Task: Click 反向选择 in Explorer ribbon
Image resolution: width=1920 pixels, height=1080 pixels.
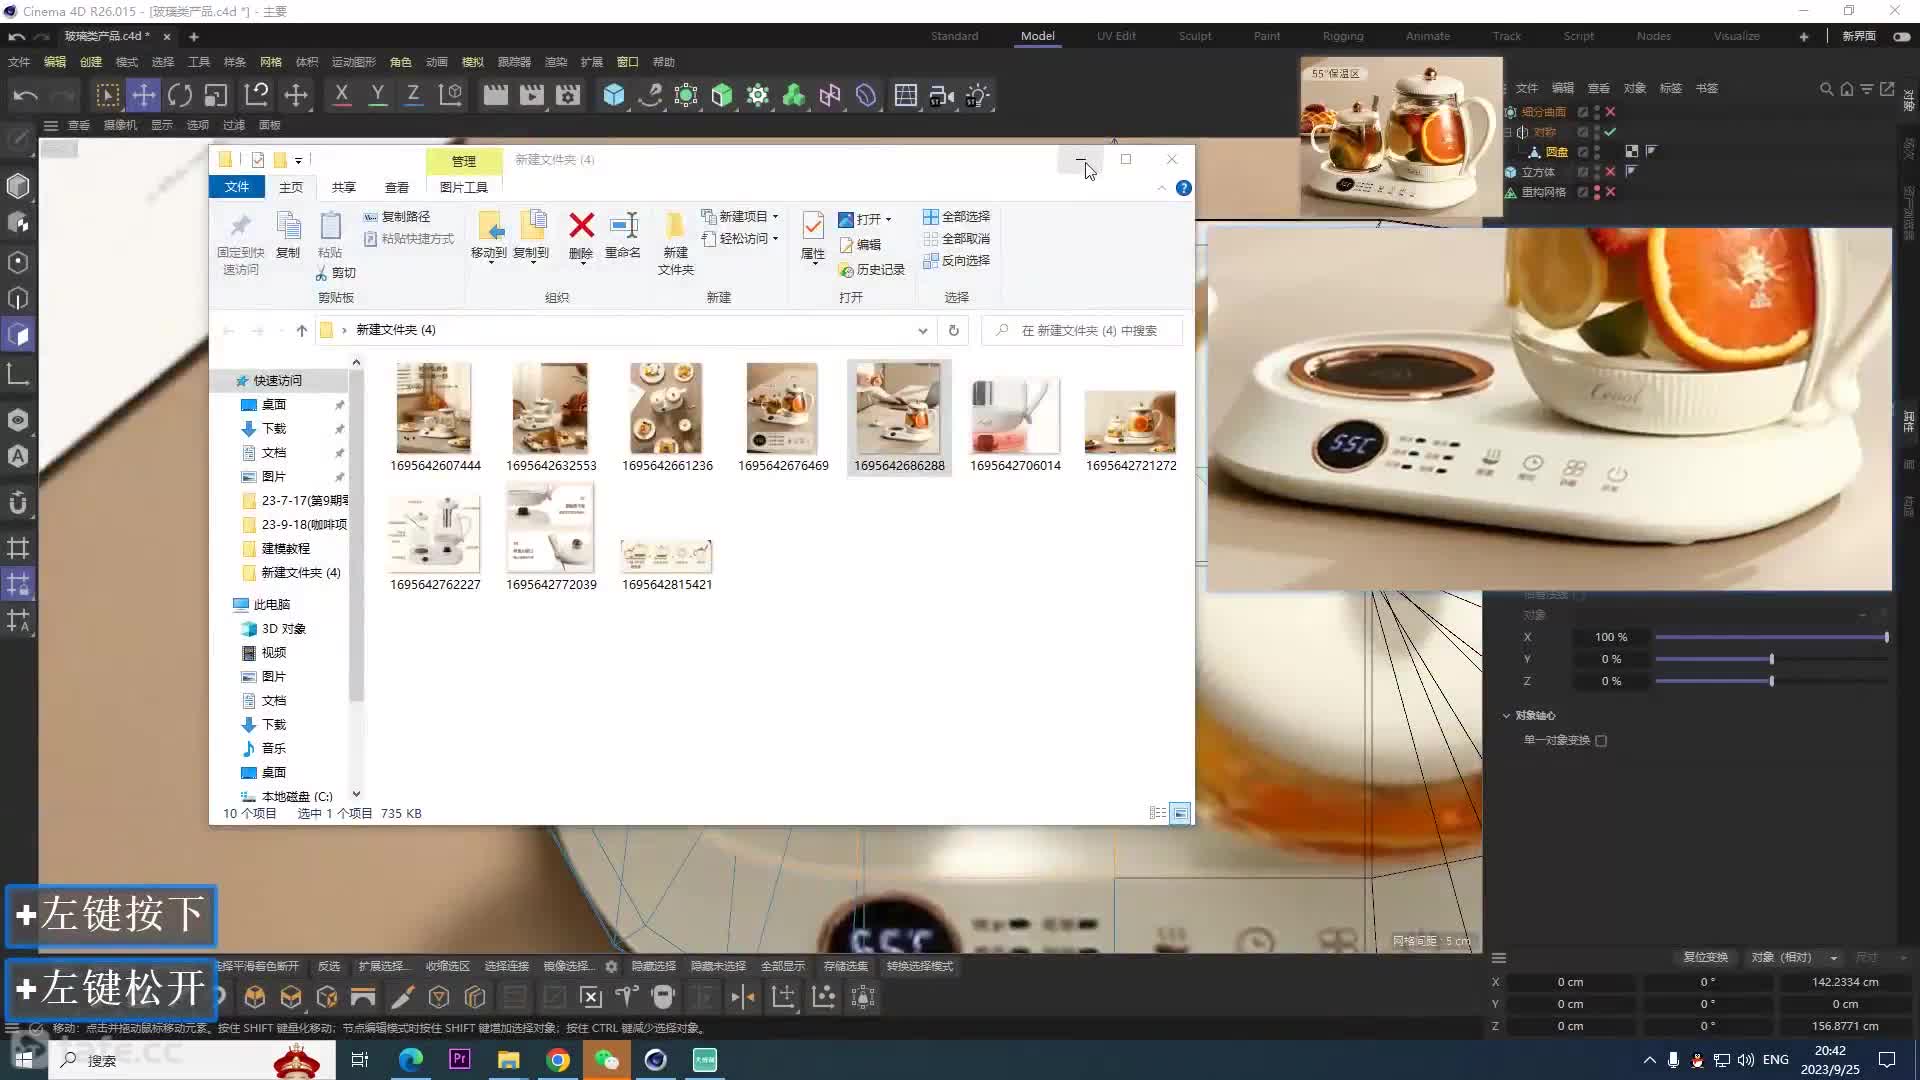Action: (x=956, y=260)
